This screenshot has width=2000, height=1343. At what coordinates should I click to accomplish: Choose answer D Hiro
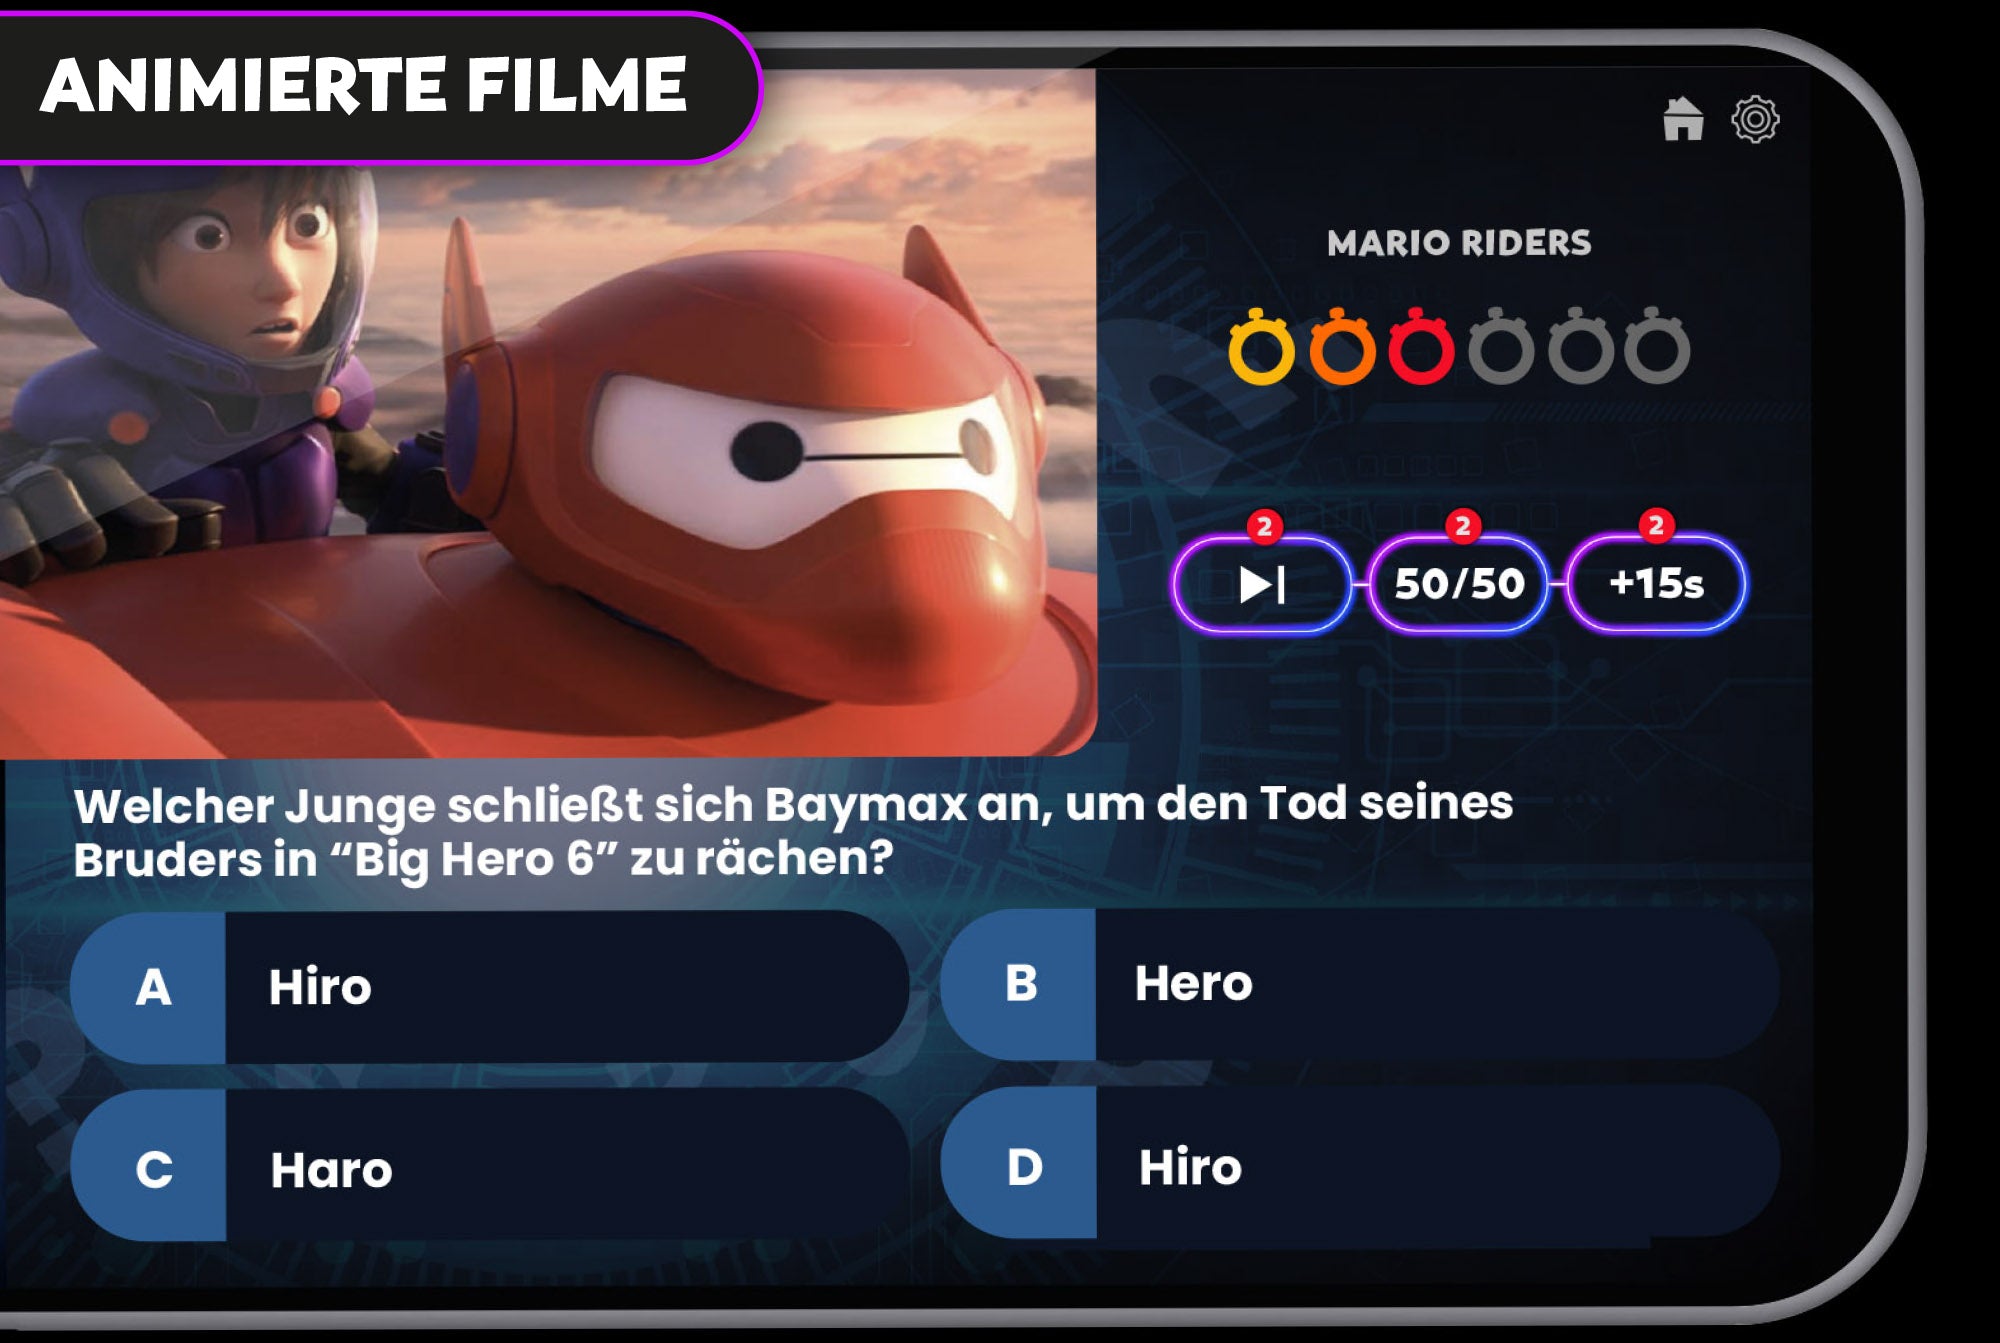(x=1360, y=1164)
